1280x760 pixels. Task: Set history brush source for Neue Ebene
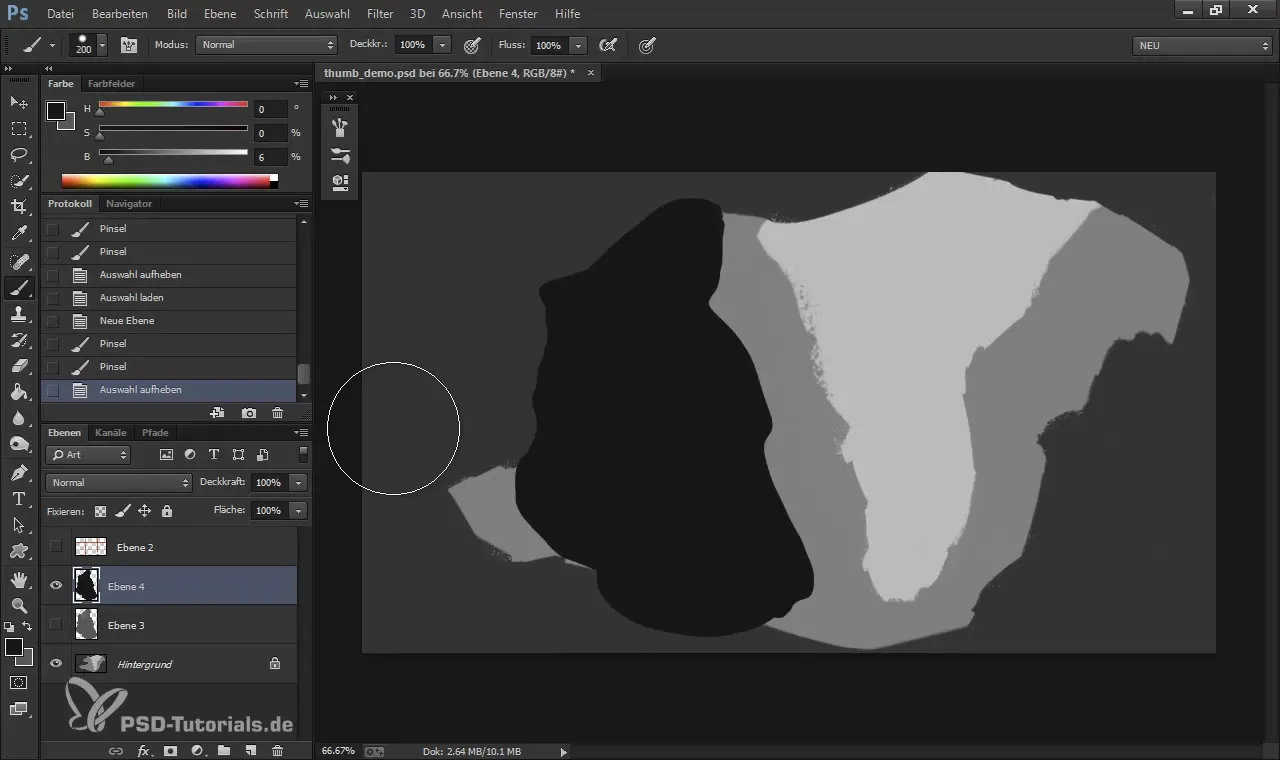point(53,321)
